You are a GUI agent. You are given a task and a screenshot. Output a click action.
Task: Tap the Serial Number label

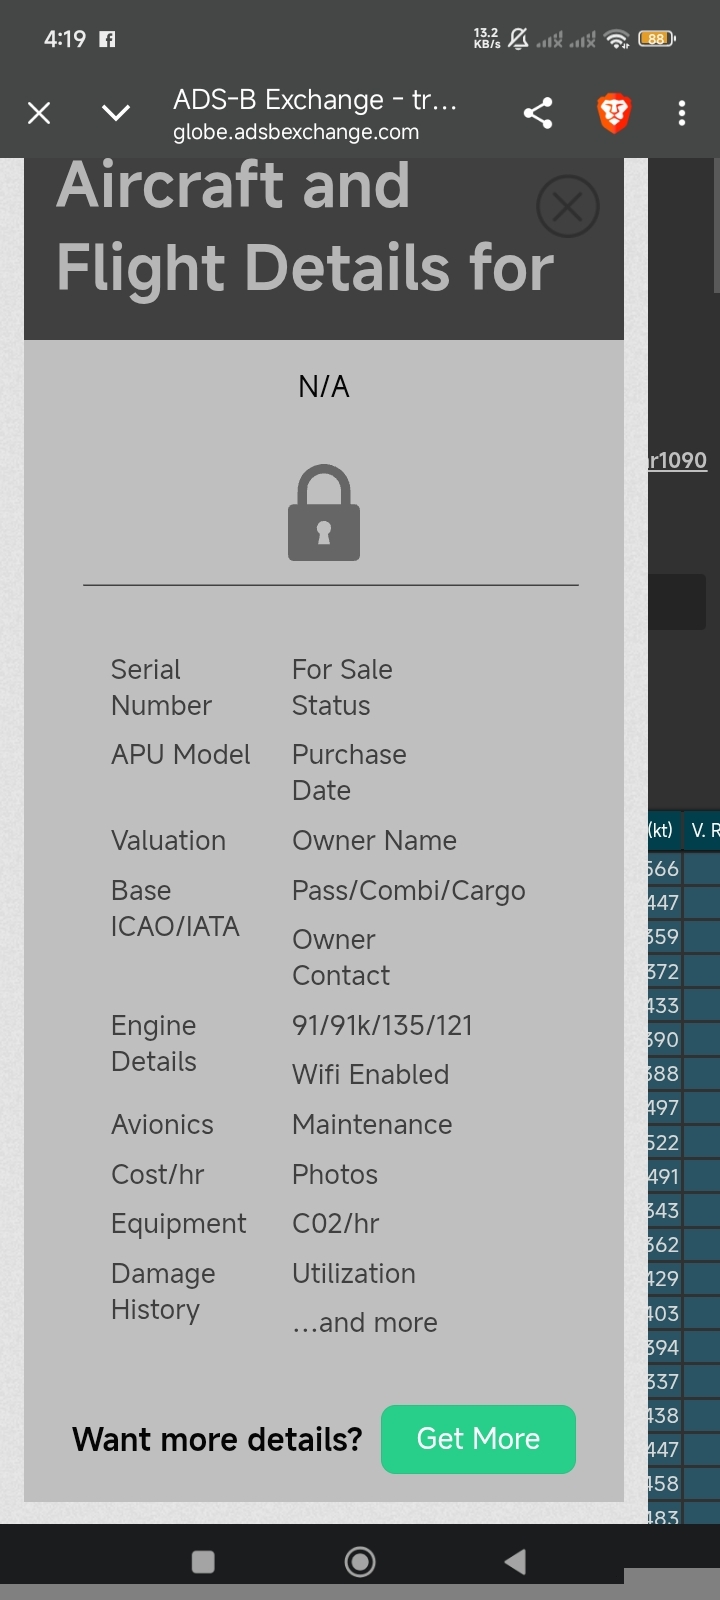point(161,687)
